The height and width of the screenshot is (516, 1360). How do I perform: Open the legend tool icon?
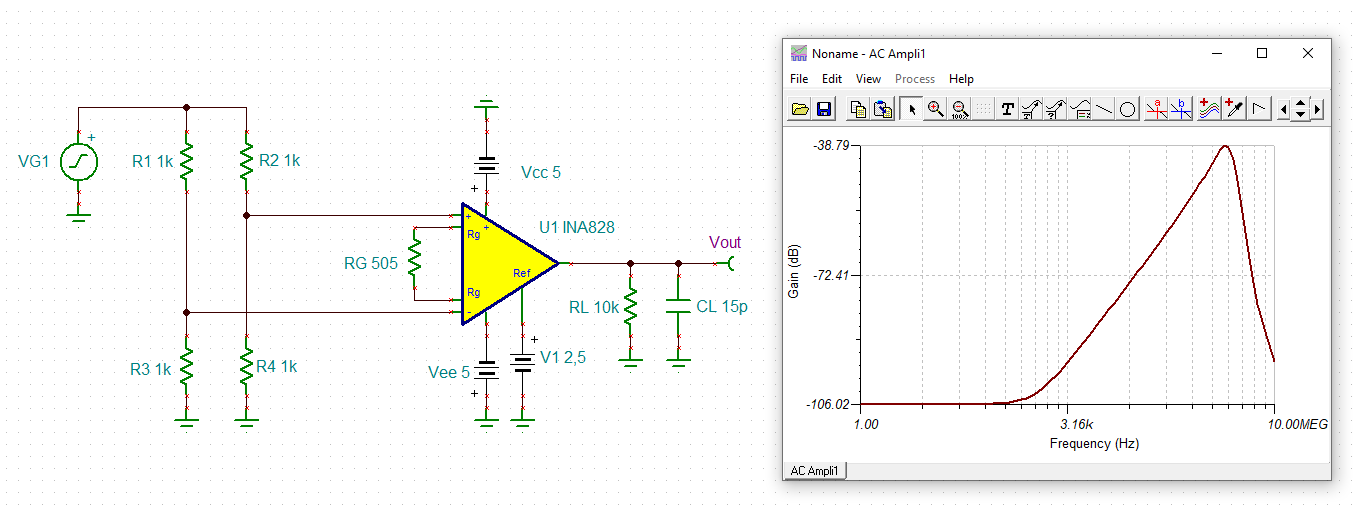1080,109
